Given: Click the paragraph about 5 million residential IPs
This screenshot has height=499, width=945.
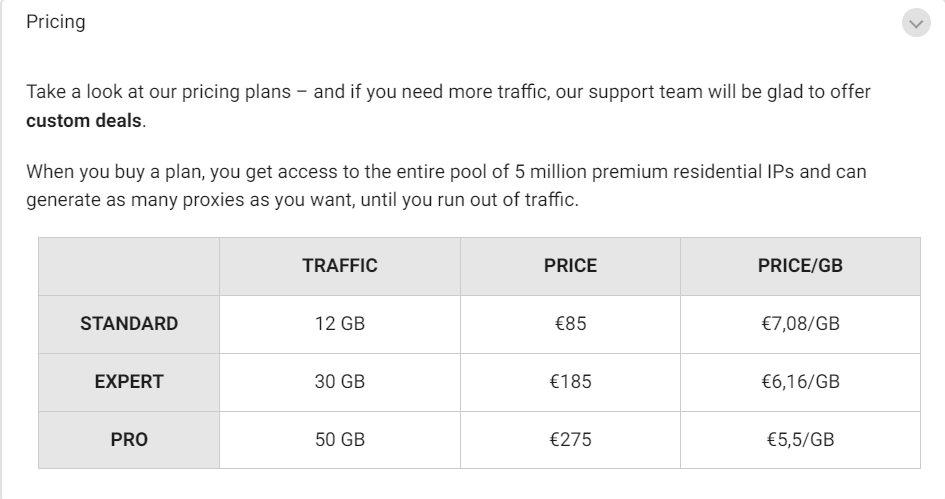Looking at the screenshot, I should pos(446,186).
